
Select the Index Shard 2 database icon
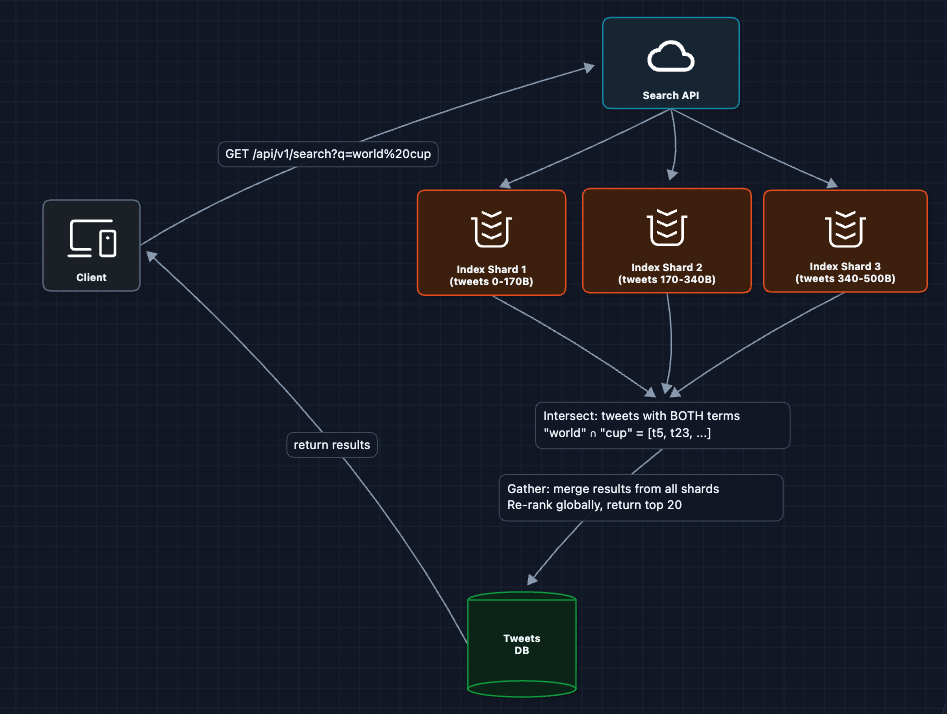(x=666, y=228)
